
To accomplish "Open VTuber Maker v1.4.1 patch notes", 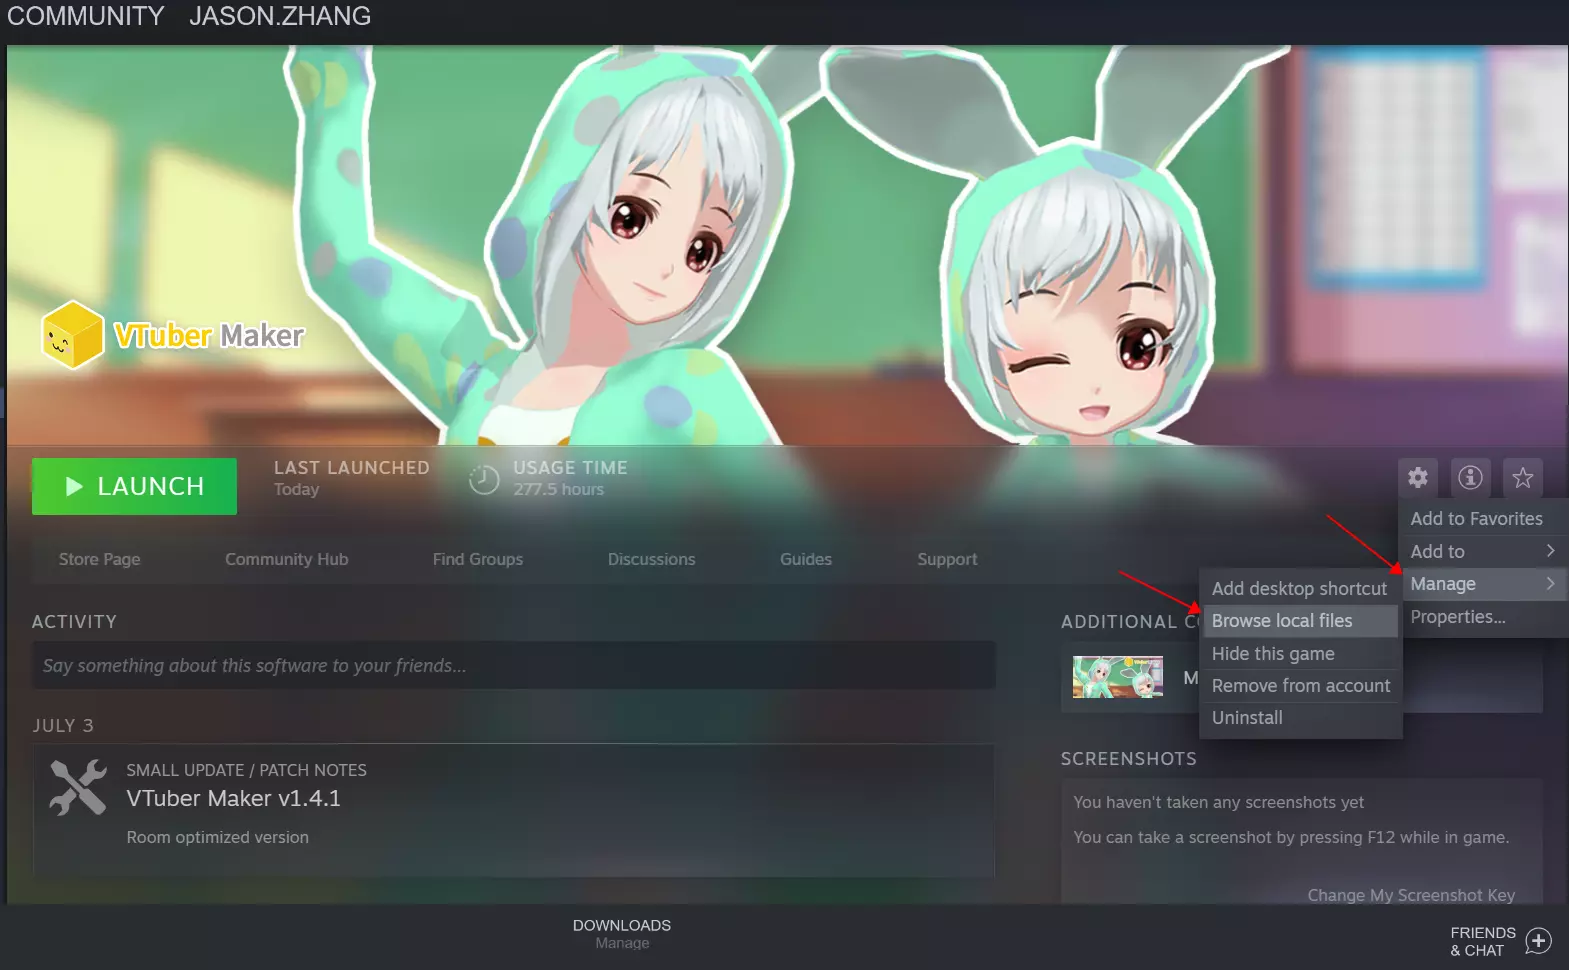I will point(234,798).
